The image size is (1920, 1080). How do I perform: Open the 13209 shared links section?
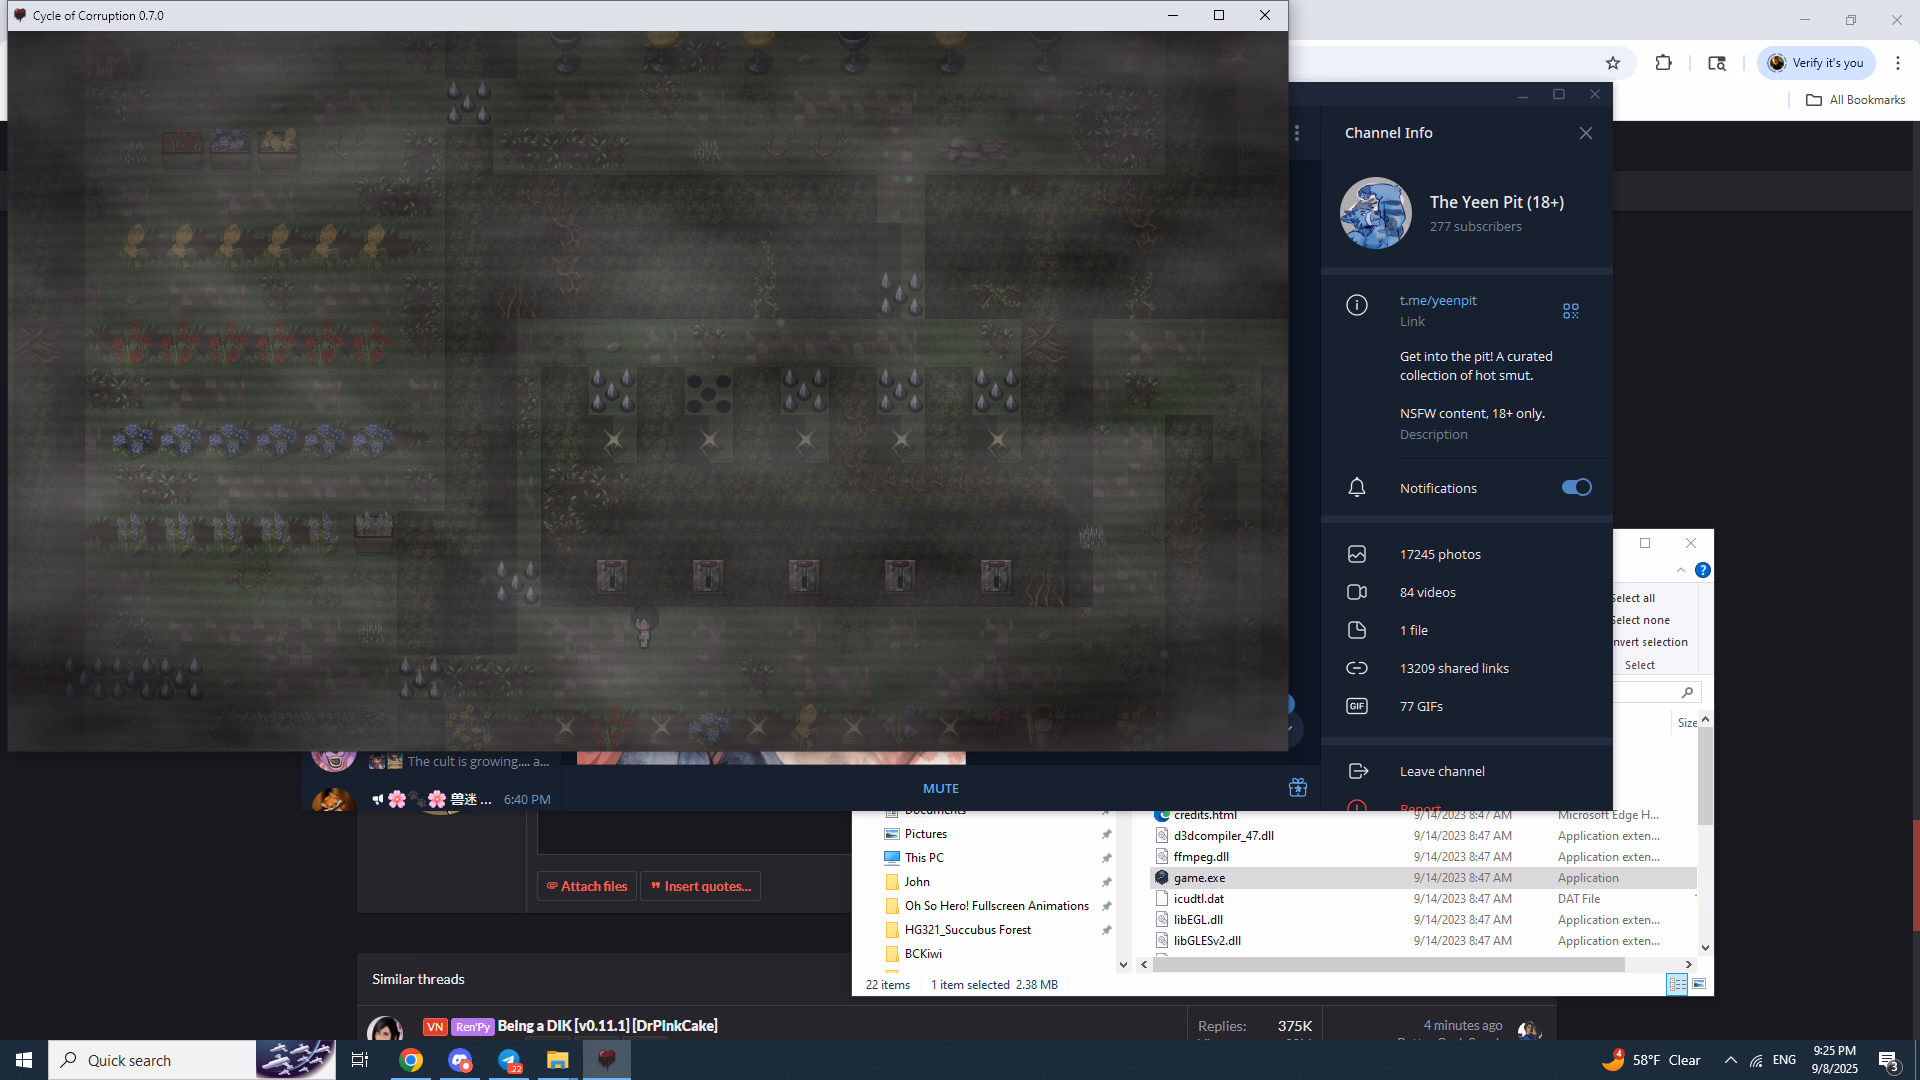point(1453,669)
